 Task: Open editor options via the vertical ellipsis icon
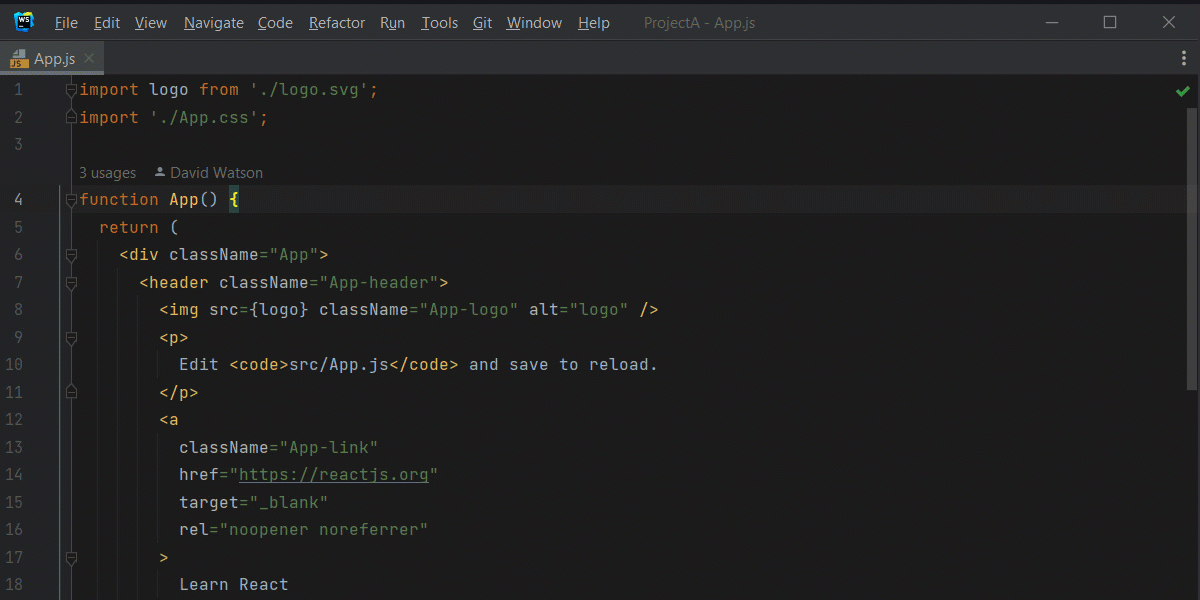coord(1184,58)
